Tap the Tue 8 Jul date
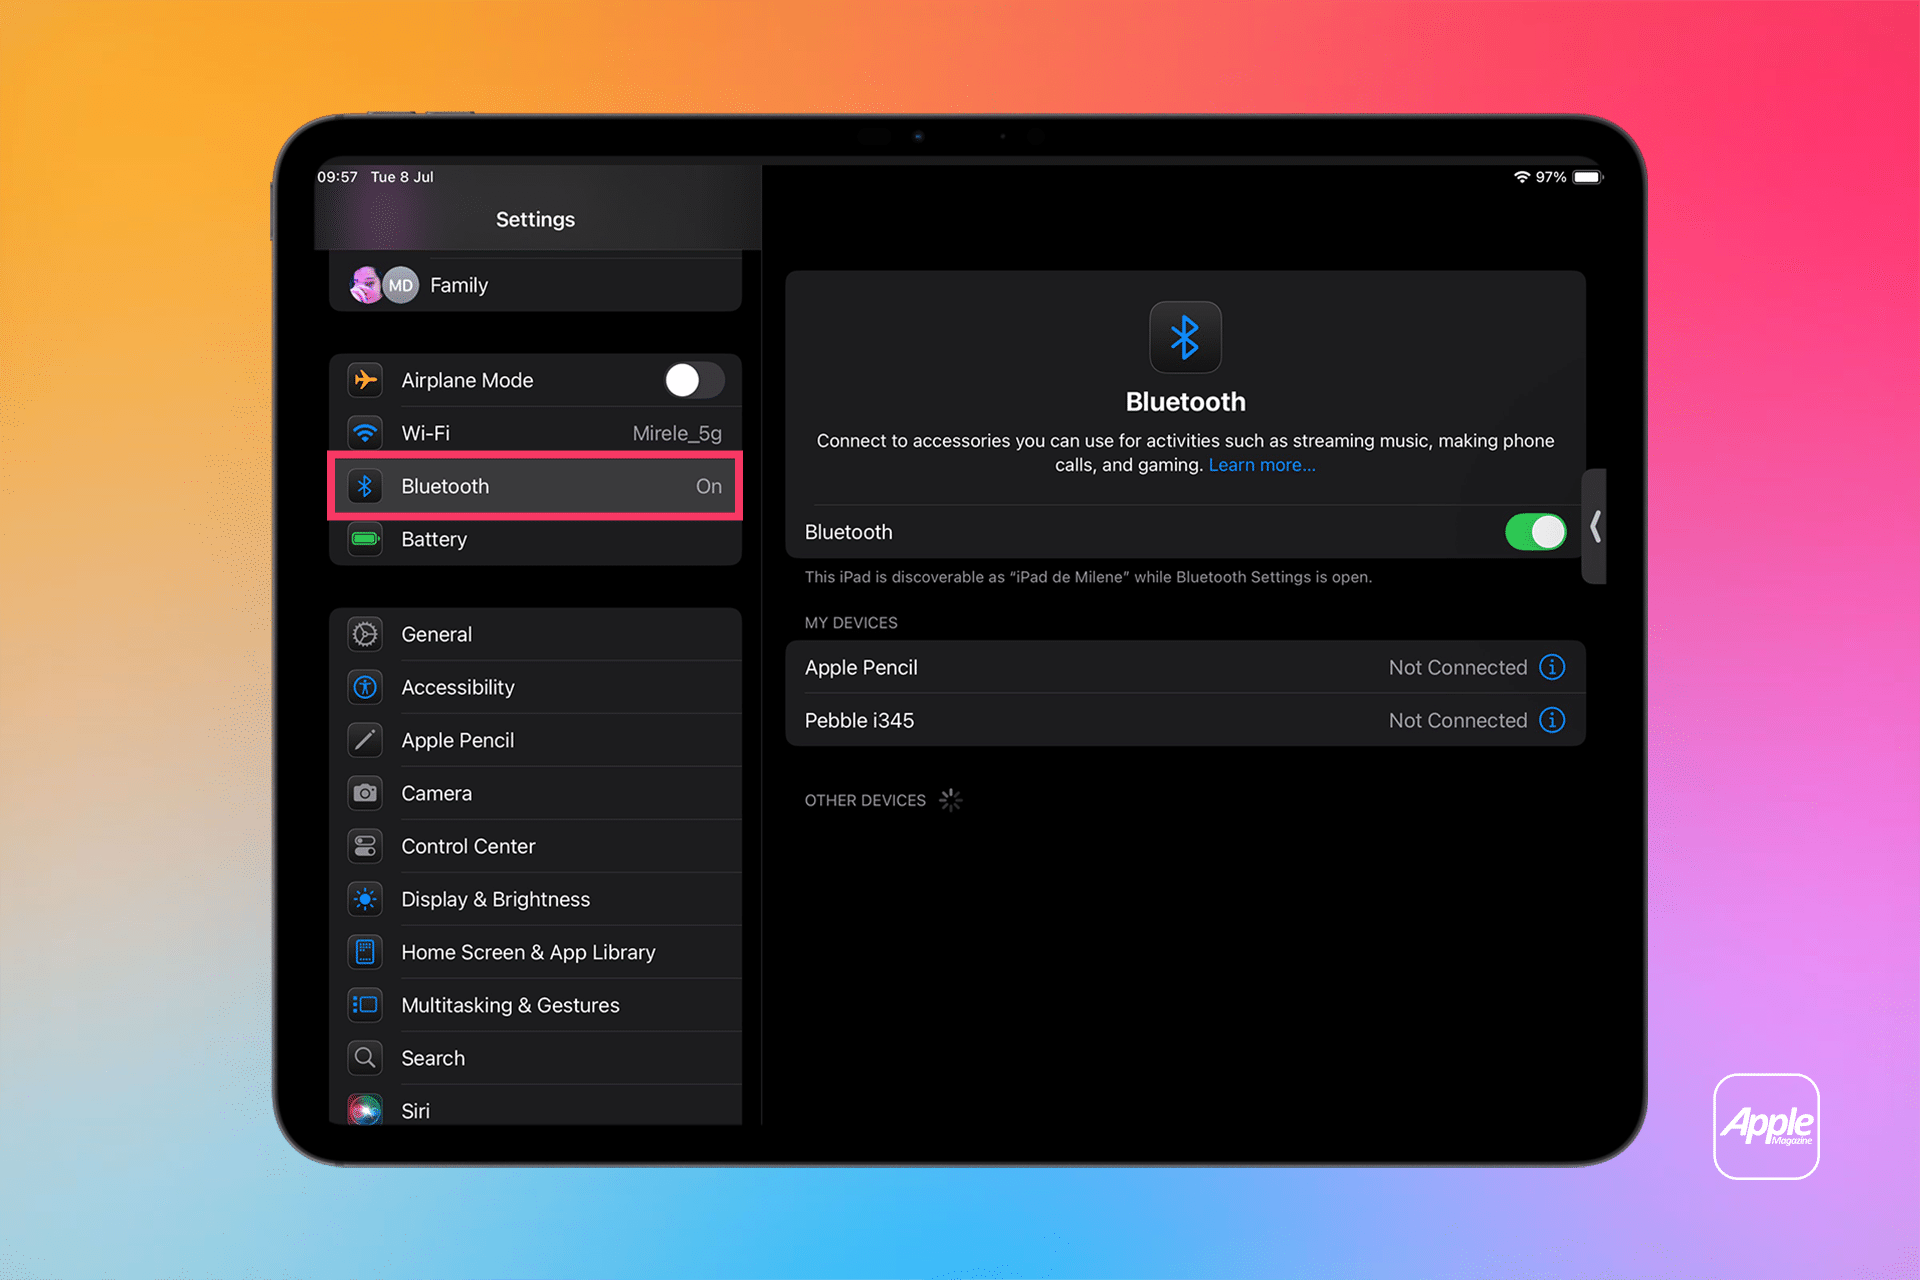This screenshot has width=1920, height=1280. pyautogui.click(x=402, y=177)
